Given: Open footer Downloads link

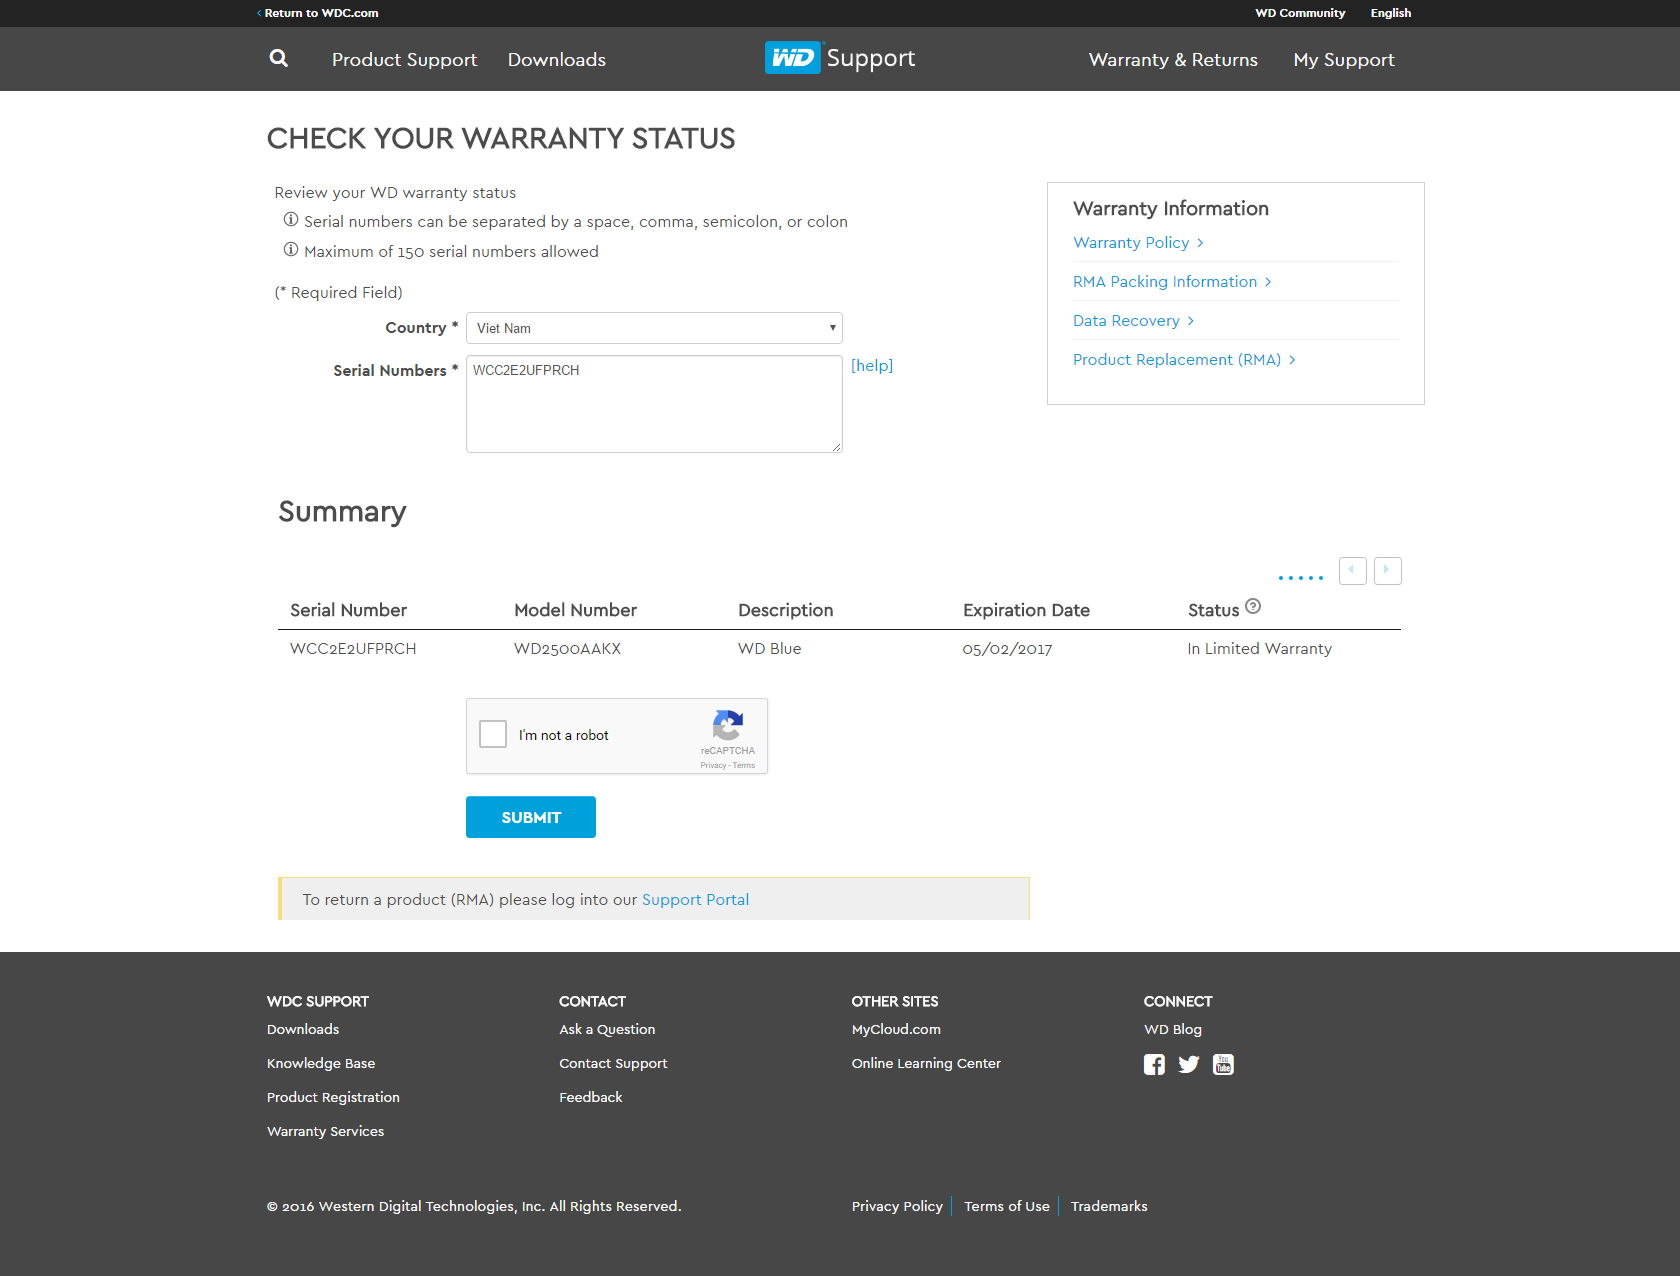Looking at the screenshot, I should point(303,1029).
